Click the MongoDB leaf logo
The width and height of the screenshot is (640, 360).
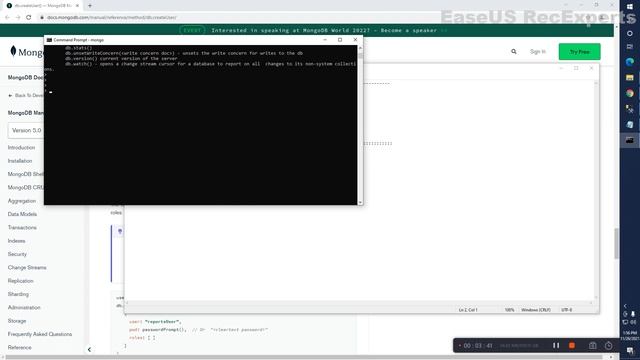click(13, 51)
